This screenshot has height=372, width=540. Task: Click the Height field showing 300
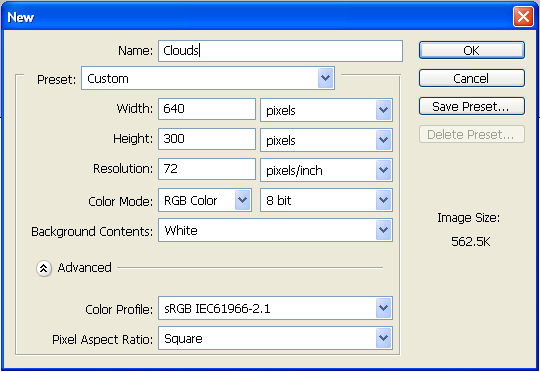coord(207,139)
